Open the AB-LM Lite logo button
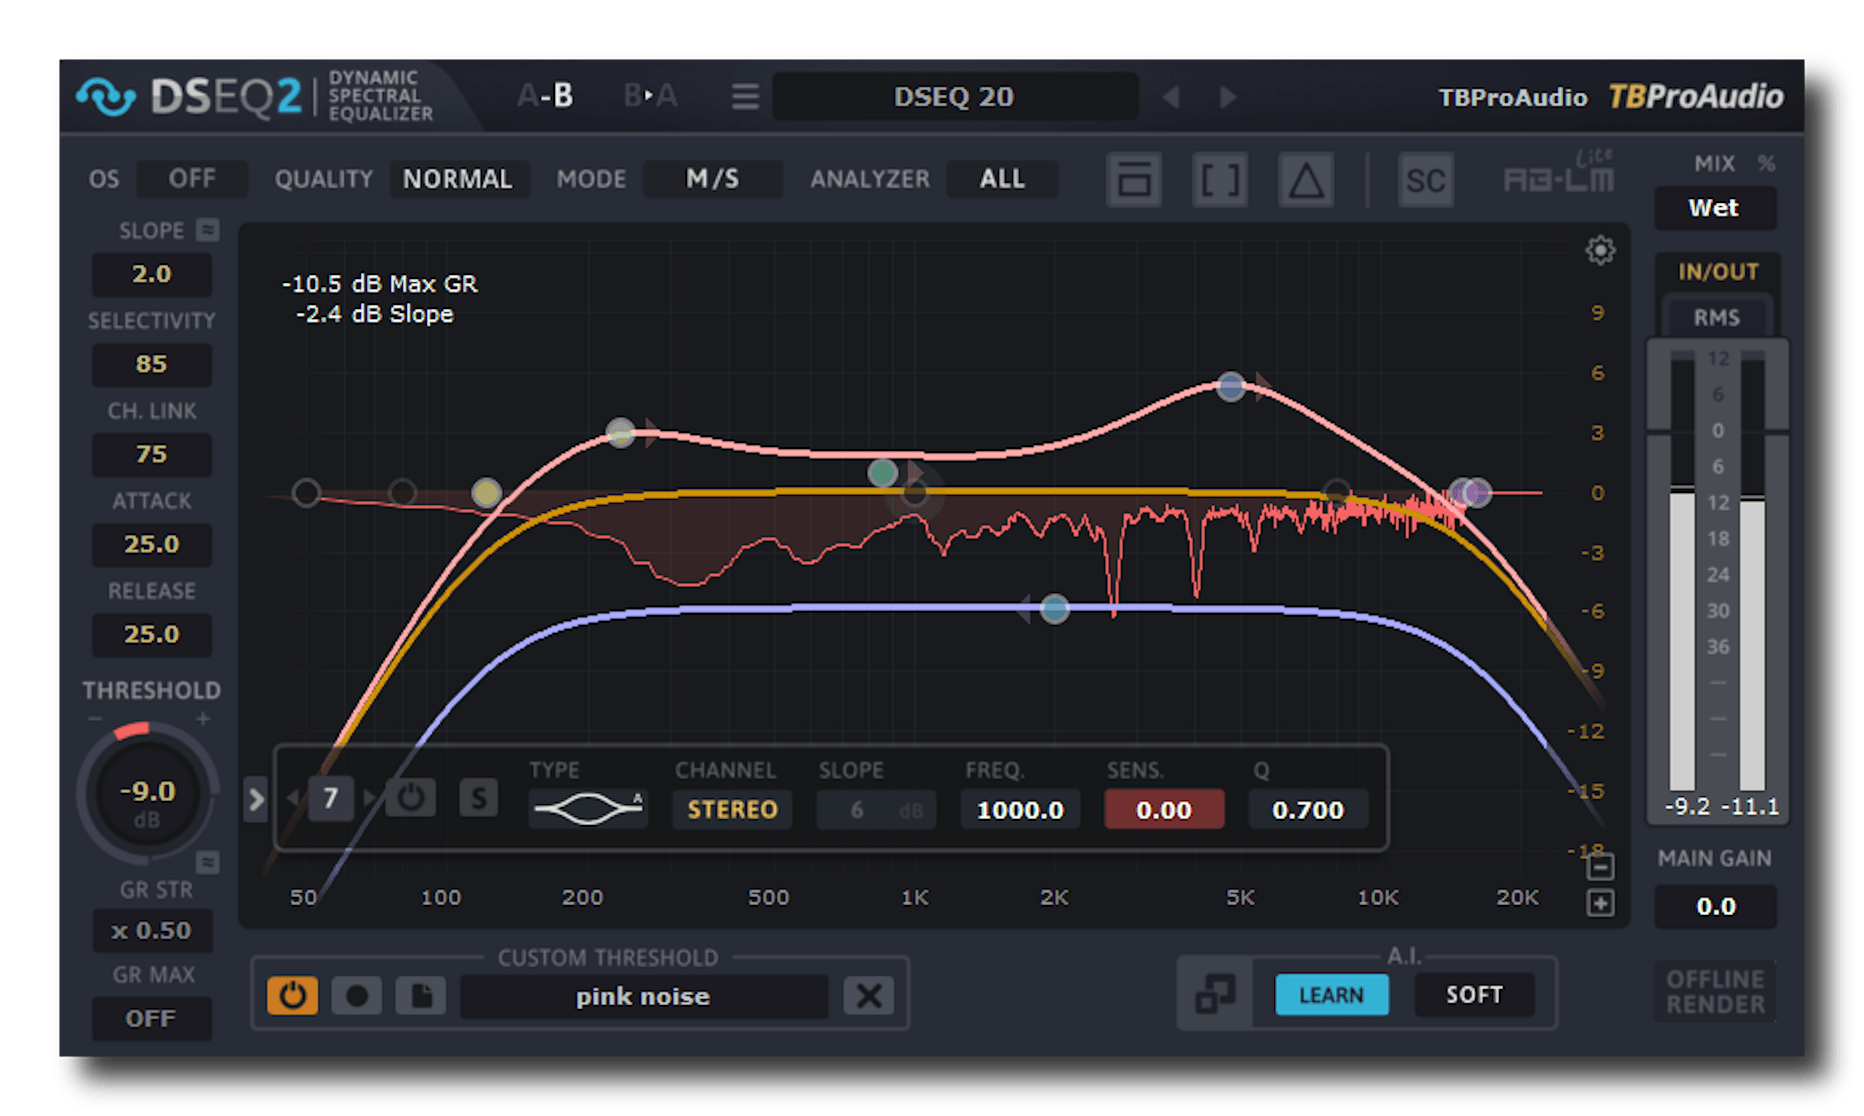The image size is (1864, 1116). coord(1561,175)
